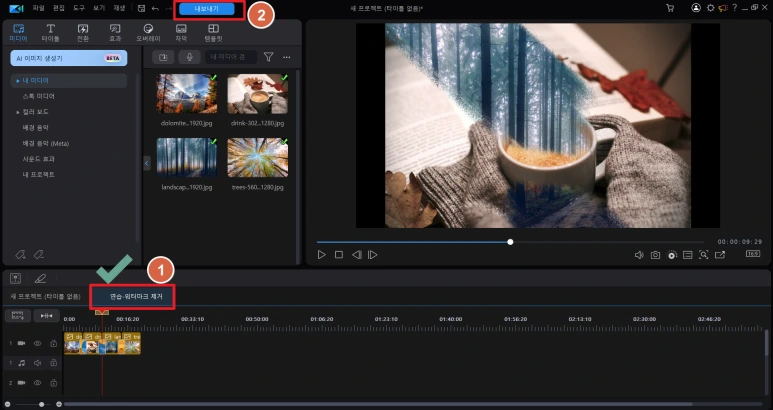Open the 전환 (Transition) room
Image resolution: width=773 pixels, height=410 pixels.
click(x=83, y=33)
